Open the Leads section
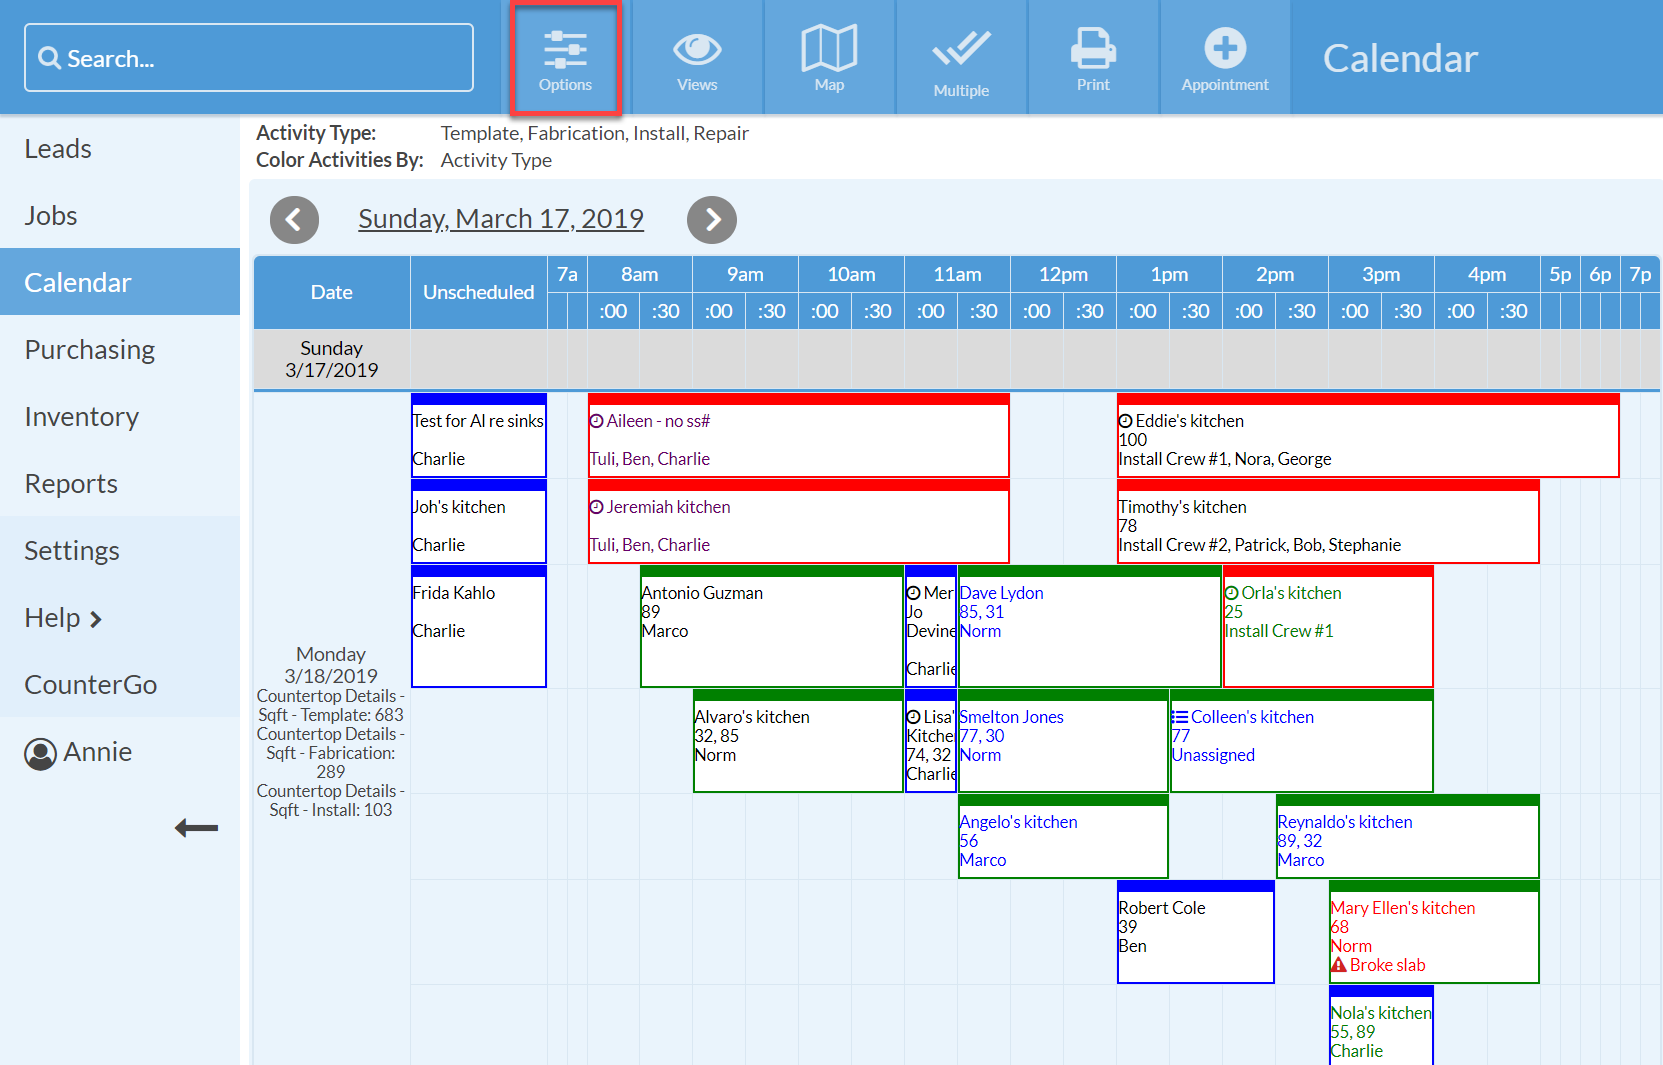 (x=57, y=148)
